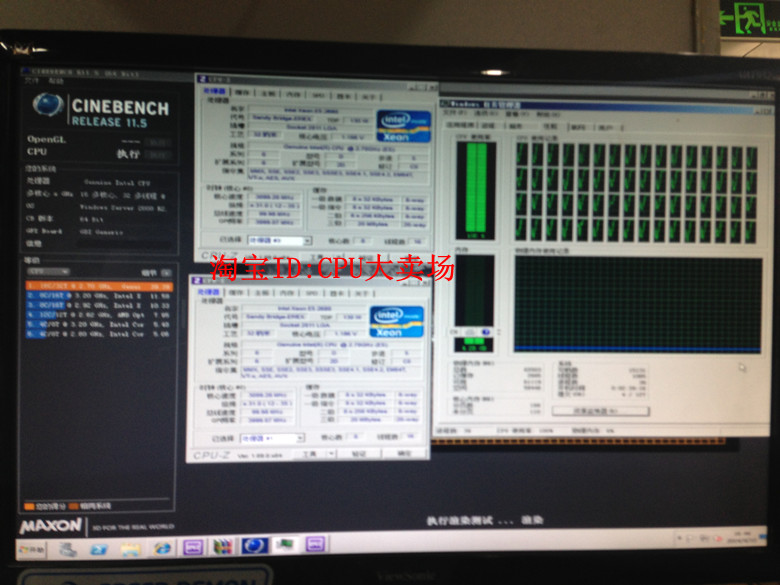
Task: Switch to 缓存 tab in lower CPU-Z window
Action: (236, 292)
